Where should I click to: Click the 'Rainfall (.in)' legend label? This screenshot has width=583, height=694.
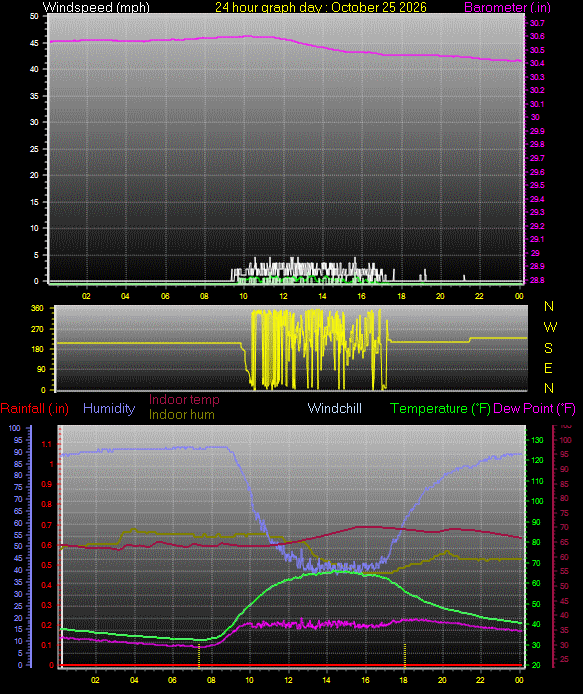(35, 408)
